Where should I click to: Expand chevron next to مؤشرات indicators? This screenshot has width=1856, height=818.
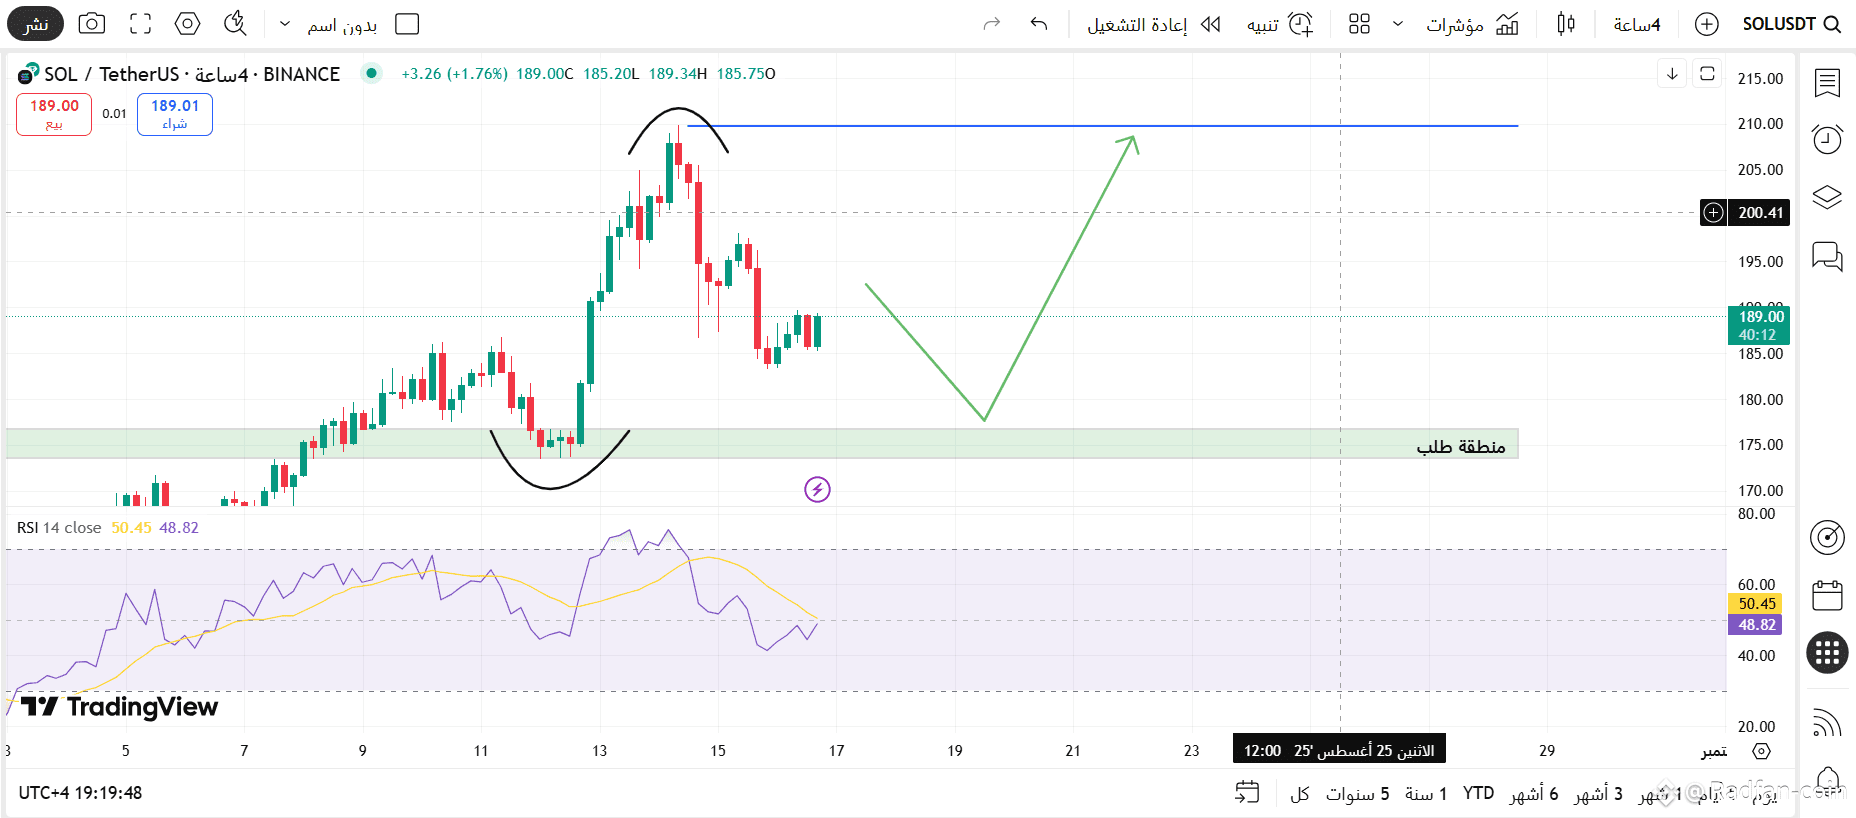(x=1398, y=24)
